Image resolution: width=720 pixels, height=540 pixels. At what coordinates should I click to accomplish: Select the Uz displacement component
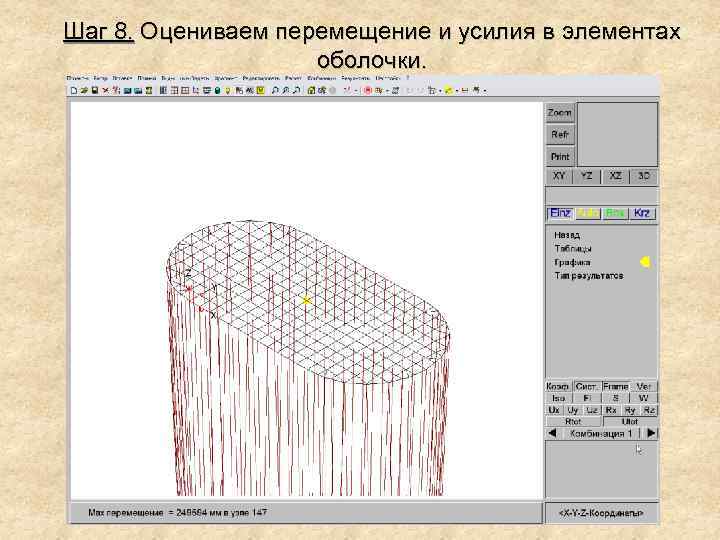click(x=592, y=410)
